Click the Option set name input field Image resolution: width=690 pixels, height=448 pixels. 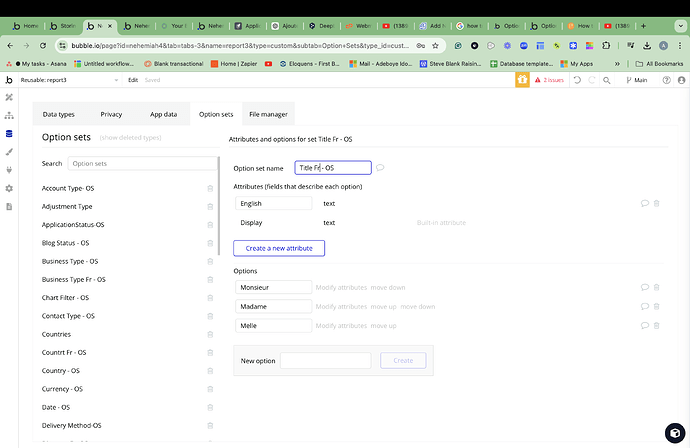coord(333,168)
